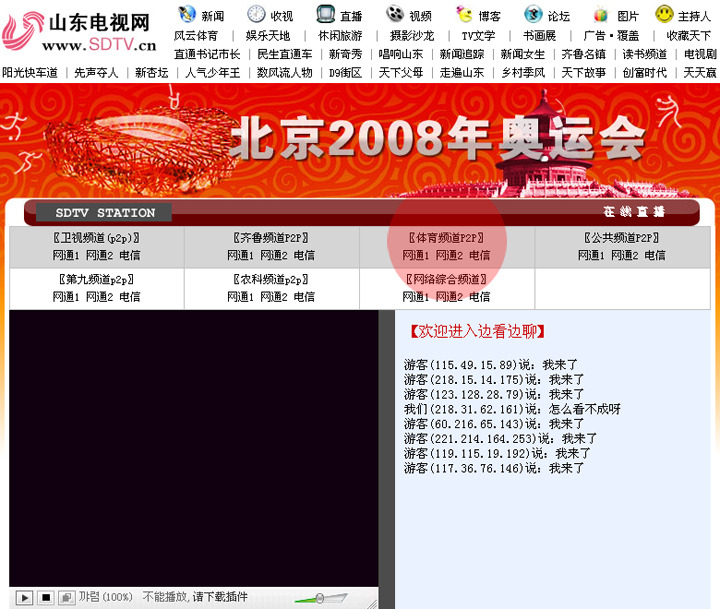
Task: Open the 休闲旅游 menu item
Action: click(340, 36)
